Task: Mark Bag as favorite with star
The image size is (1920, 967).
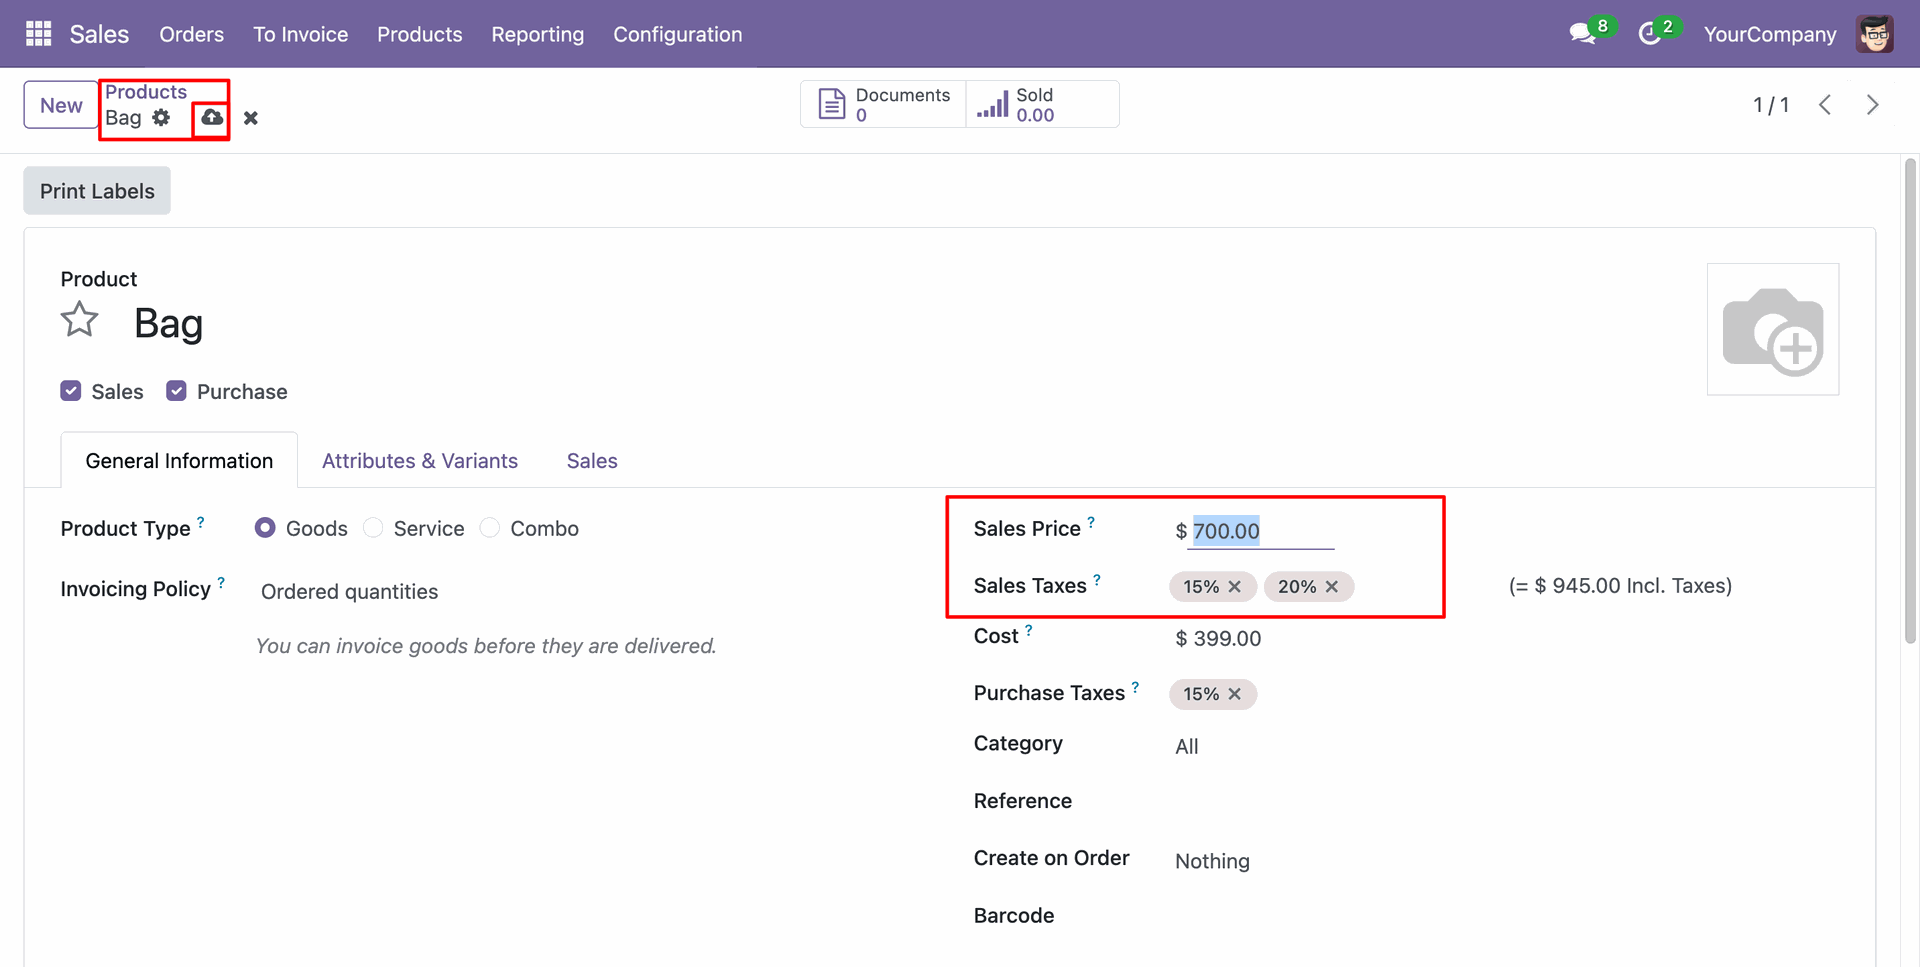Action: coord(80,321)
